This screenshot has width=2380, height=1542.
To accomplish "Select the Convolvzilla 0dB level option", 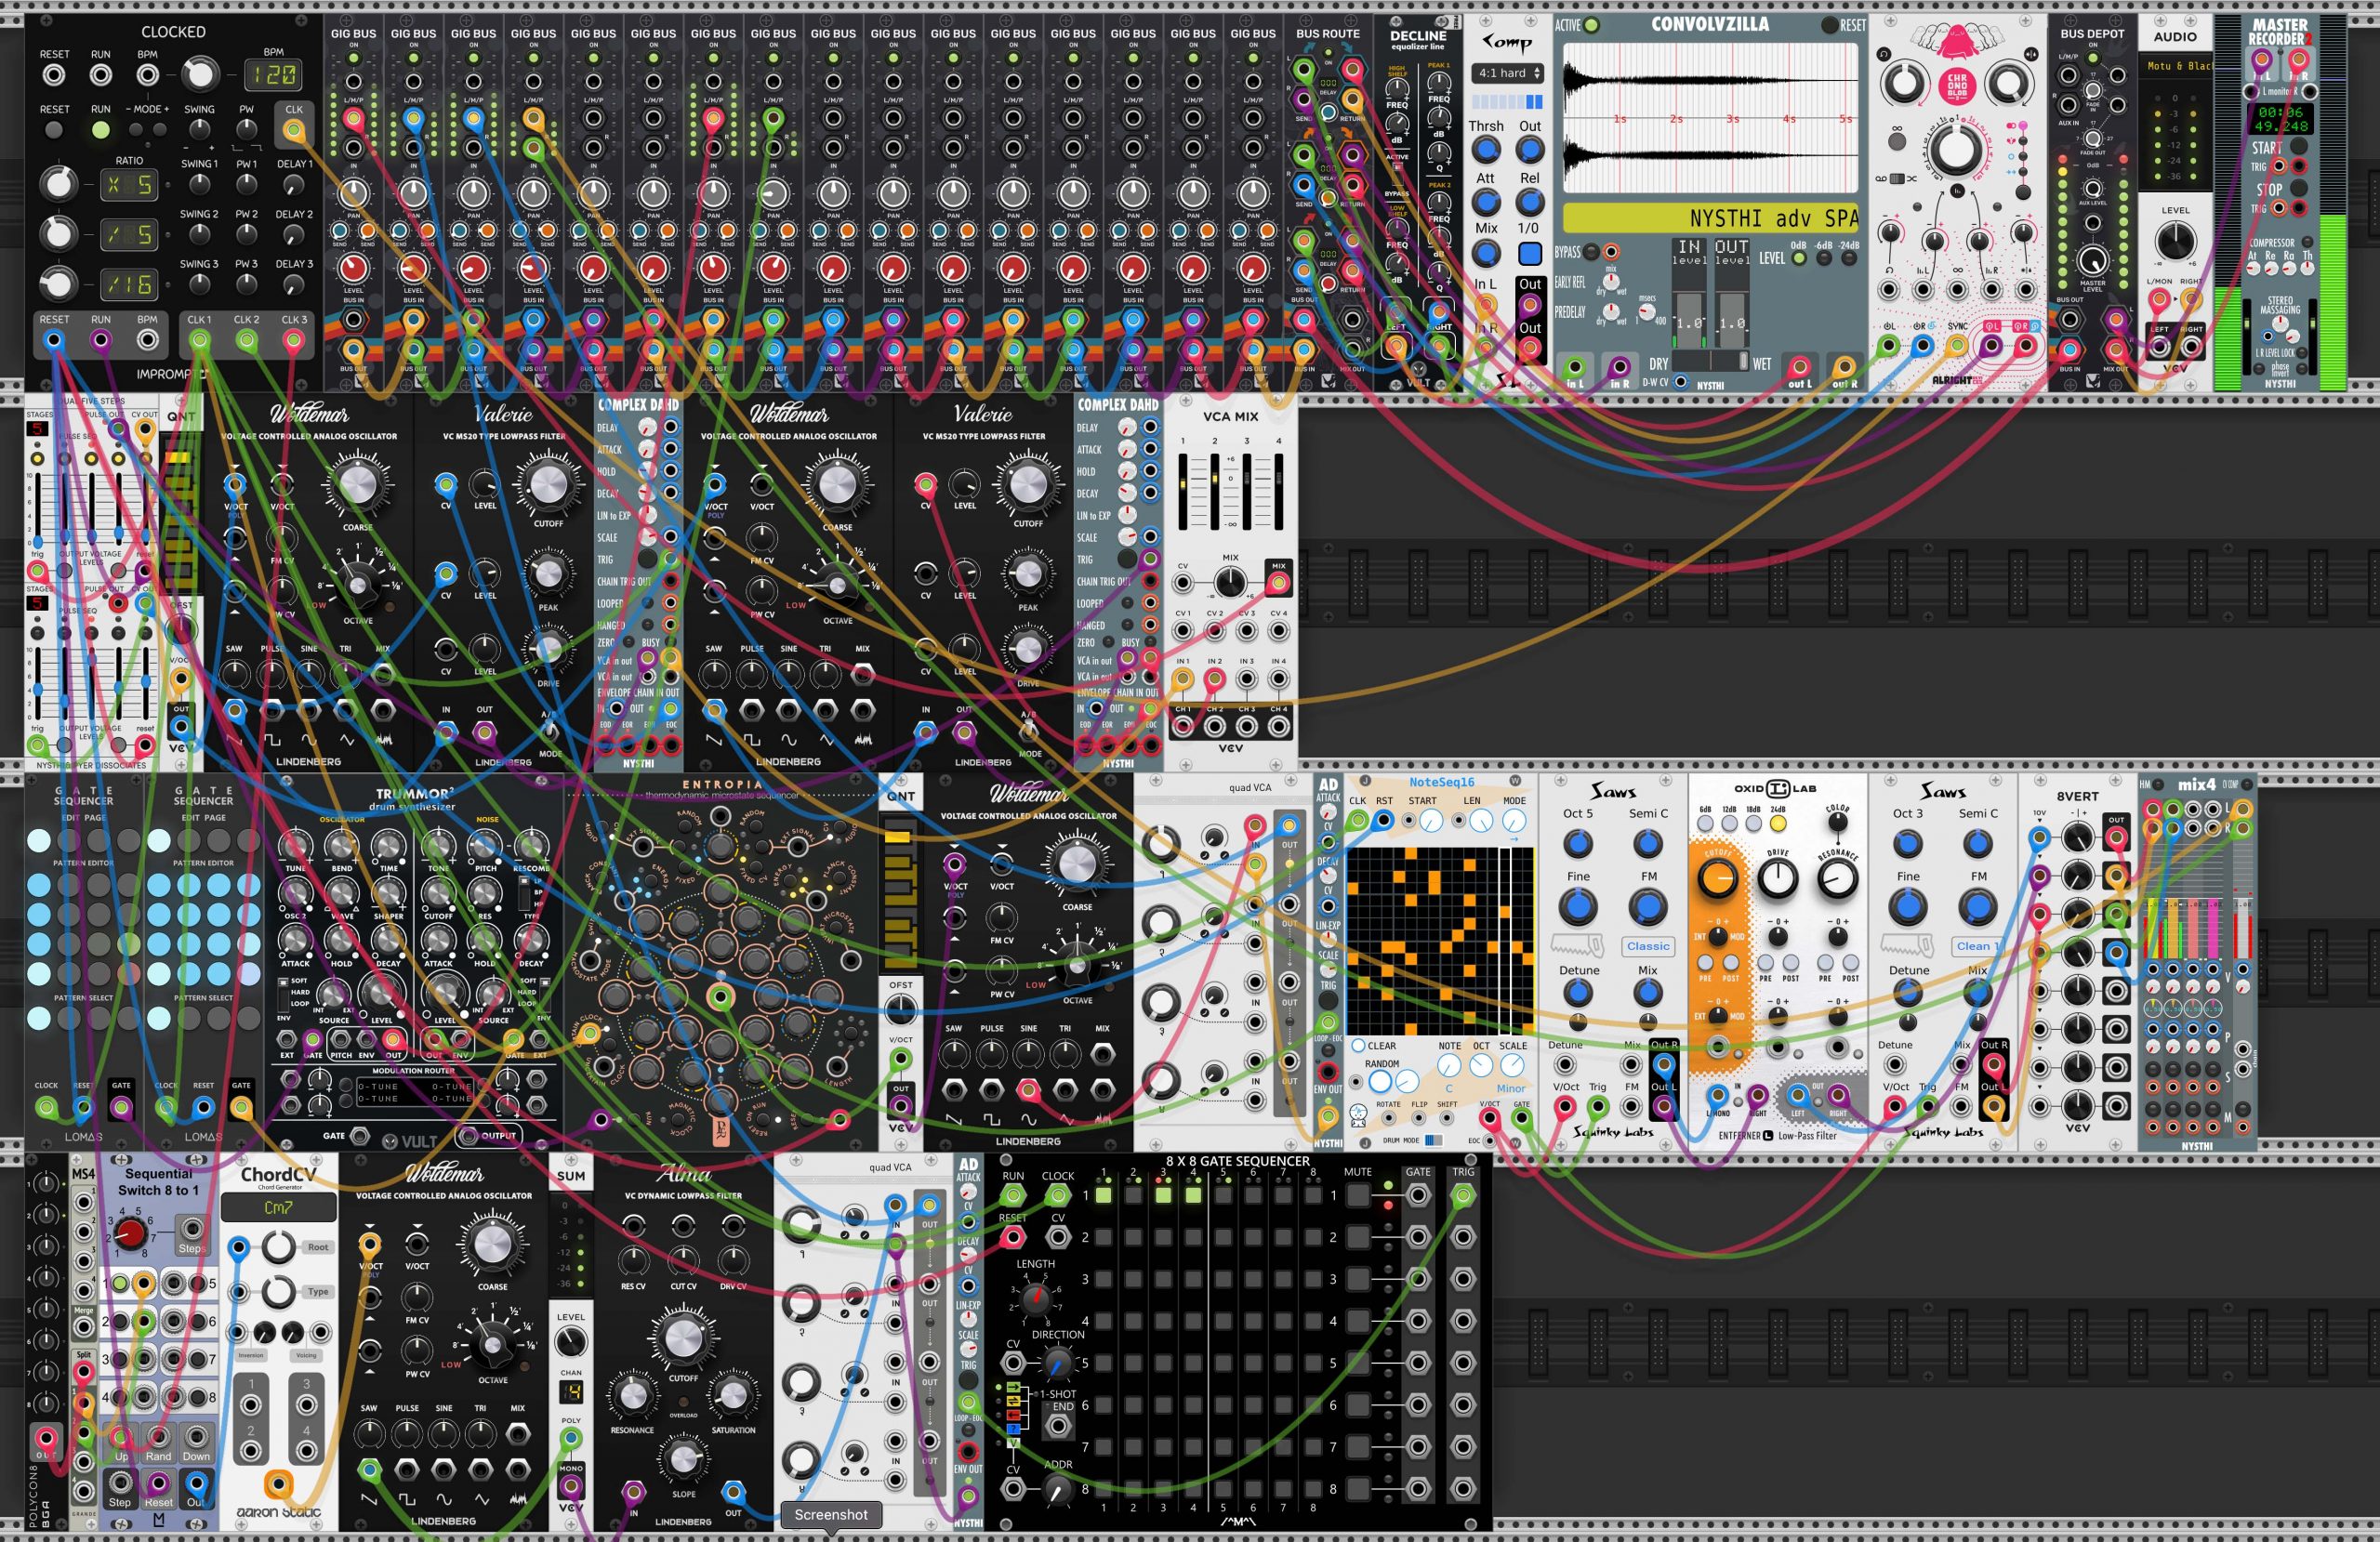I will pos(1798,259).
